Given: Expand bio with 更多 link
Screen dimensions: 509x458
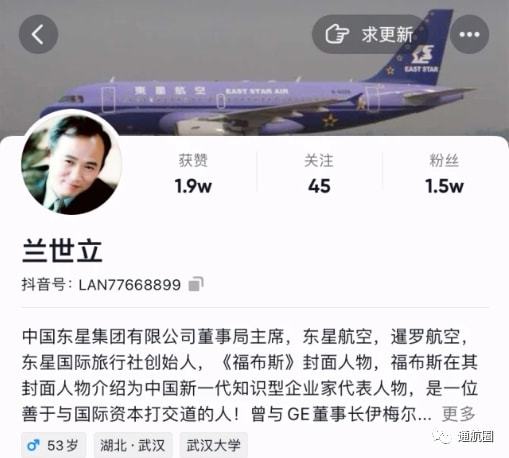Looking at the screenshot, I should click(x=458, y=414).
